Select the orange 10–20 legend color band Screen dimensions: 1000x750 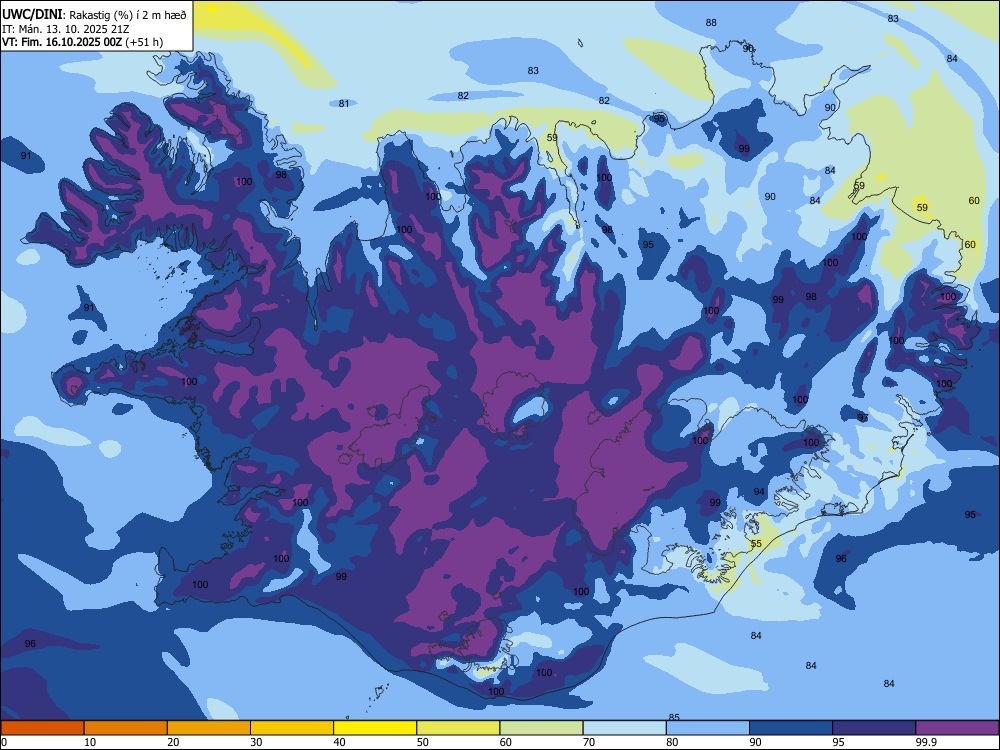pyautogui.click(x=126, y=728)
